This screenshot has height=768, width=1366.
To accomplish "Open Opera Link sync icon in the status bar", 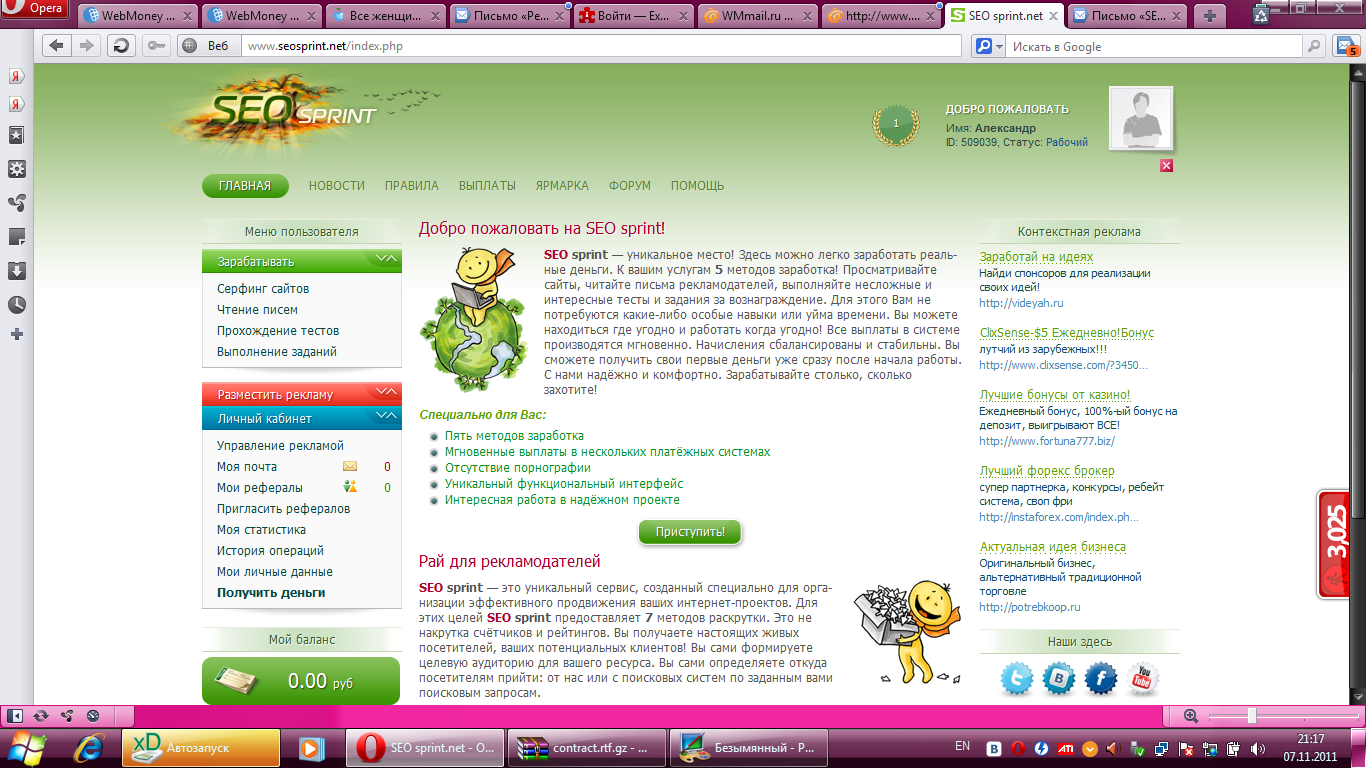I will pos(41,715).
